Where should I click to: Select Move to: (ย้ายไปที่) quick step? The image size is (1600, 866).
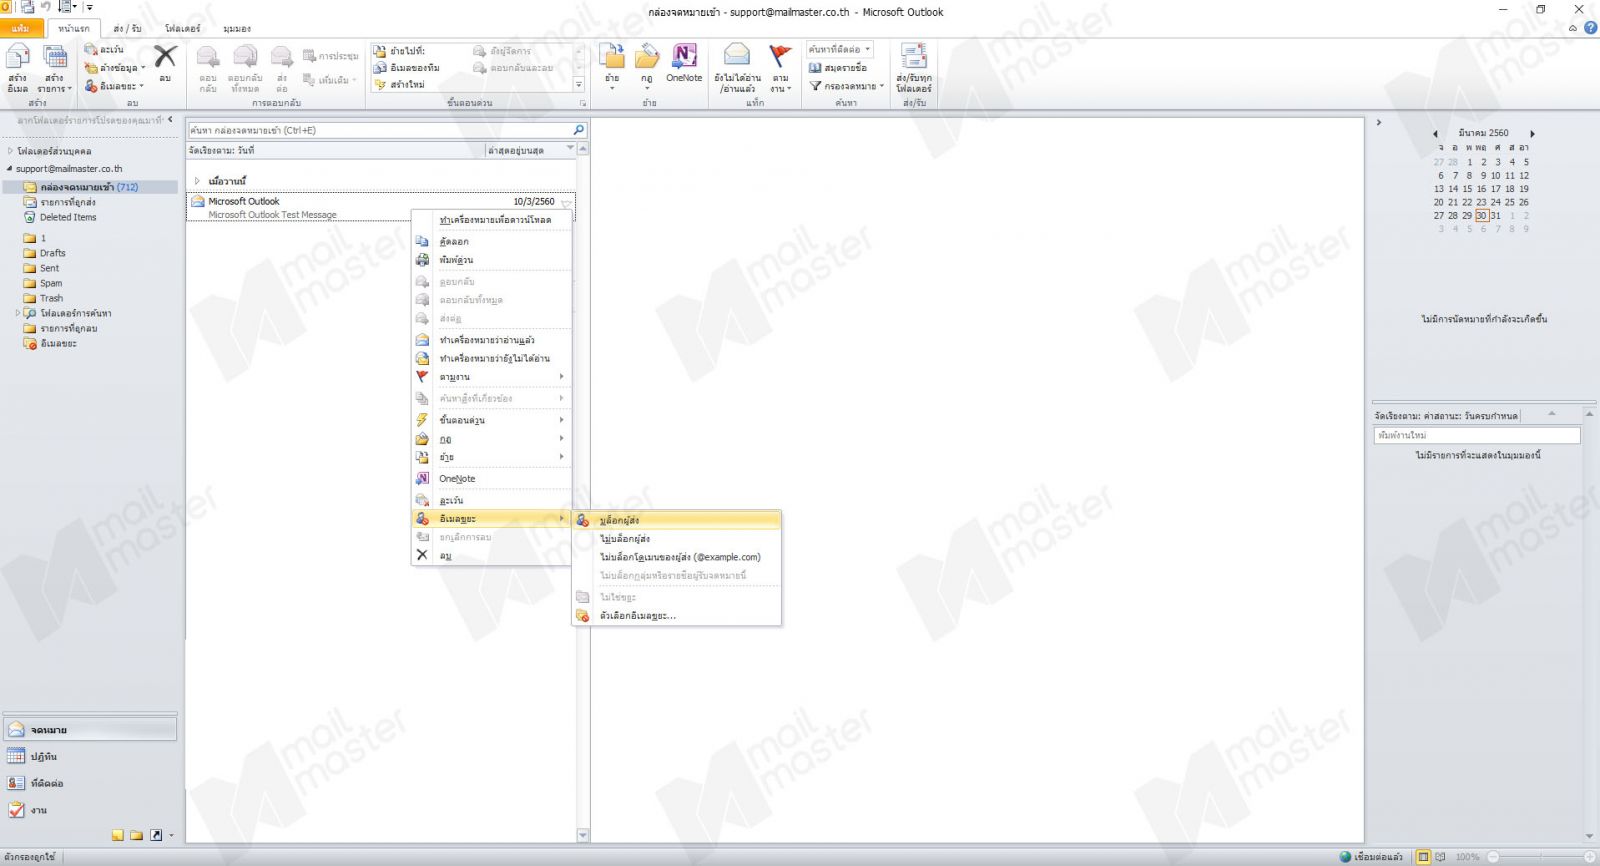400,50
